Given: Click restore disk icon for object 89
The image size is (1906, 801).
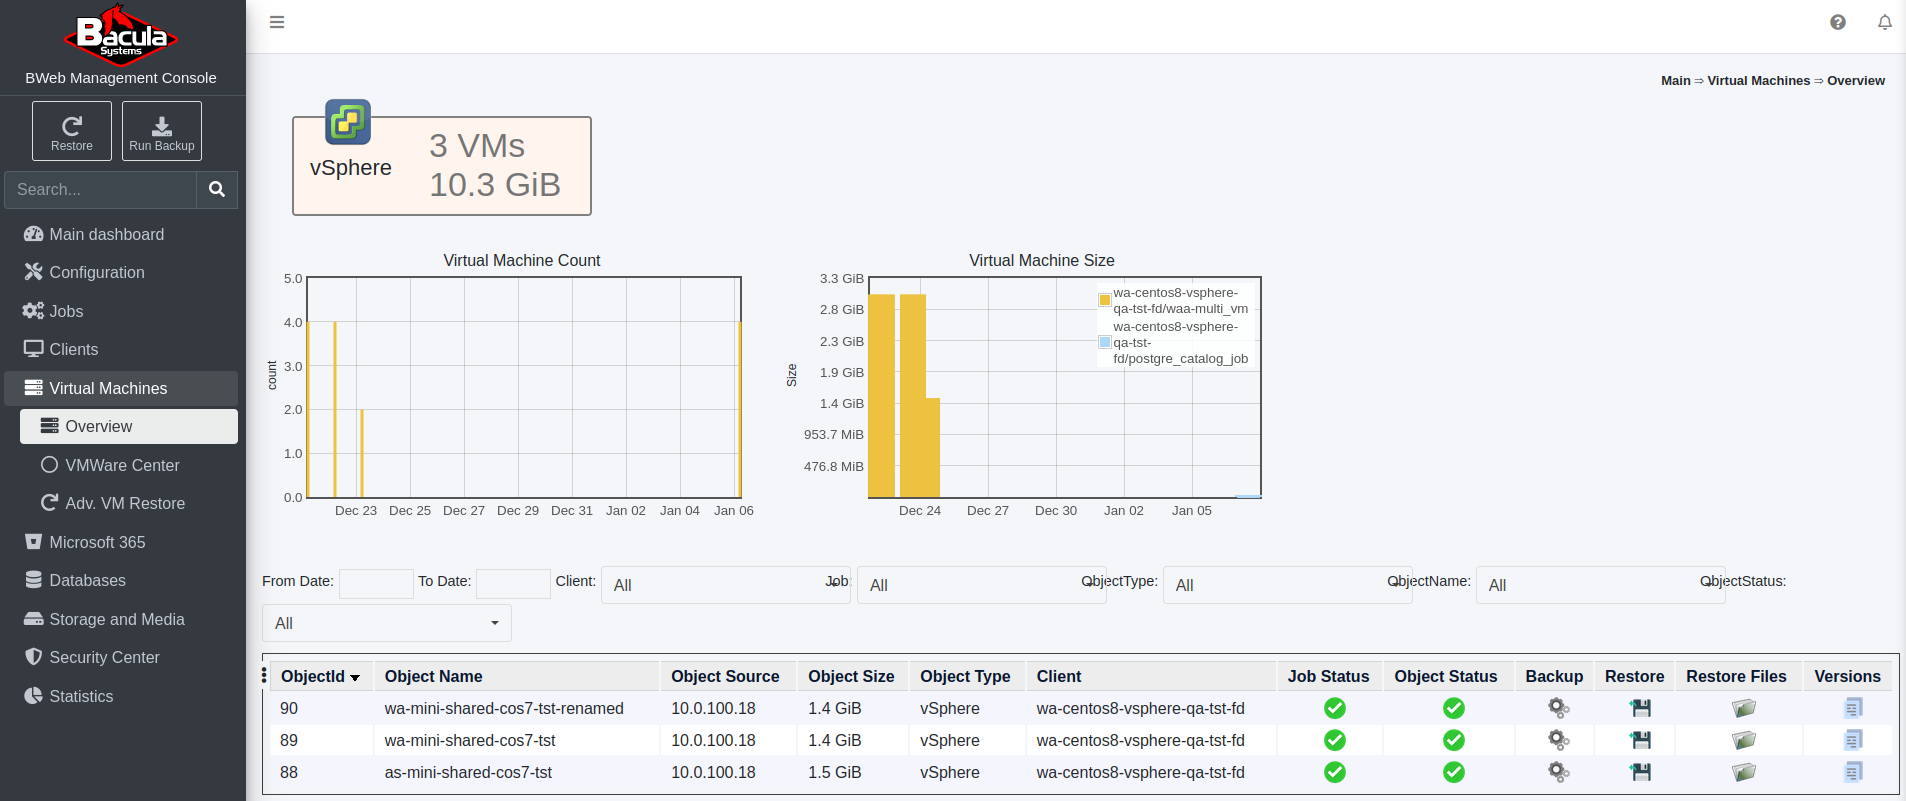Looking at the screenshot, I should pyautogui.click(x=1640, y=740).
